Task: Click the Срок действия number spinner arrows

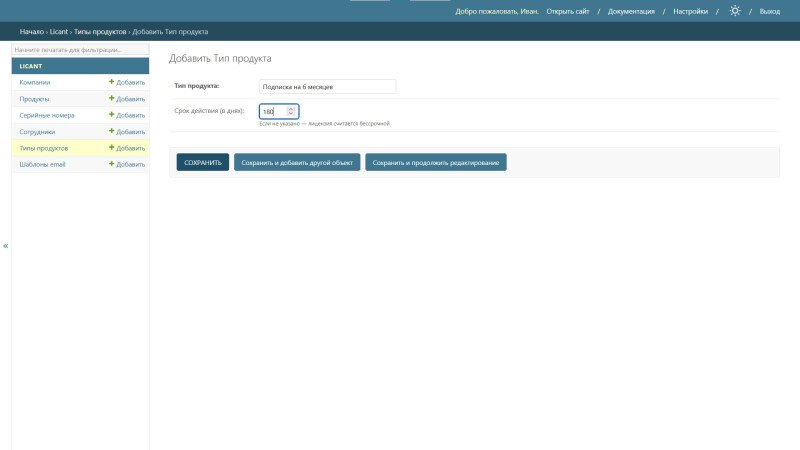Action: (x=291, y=111)
